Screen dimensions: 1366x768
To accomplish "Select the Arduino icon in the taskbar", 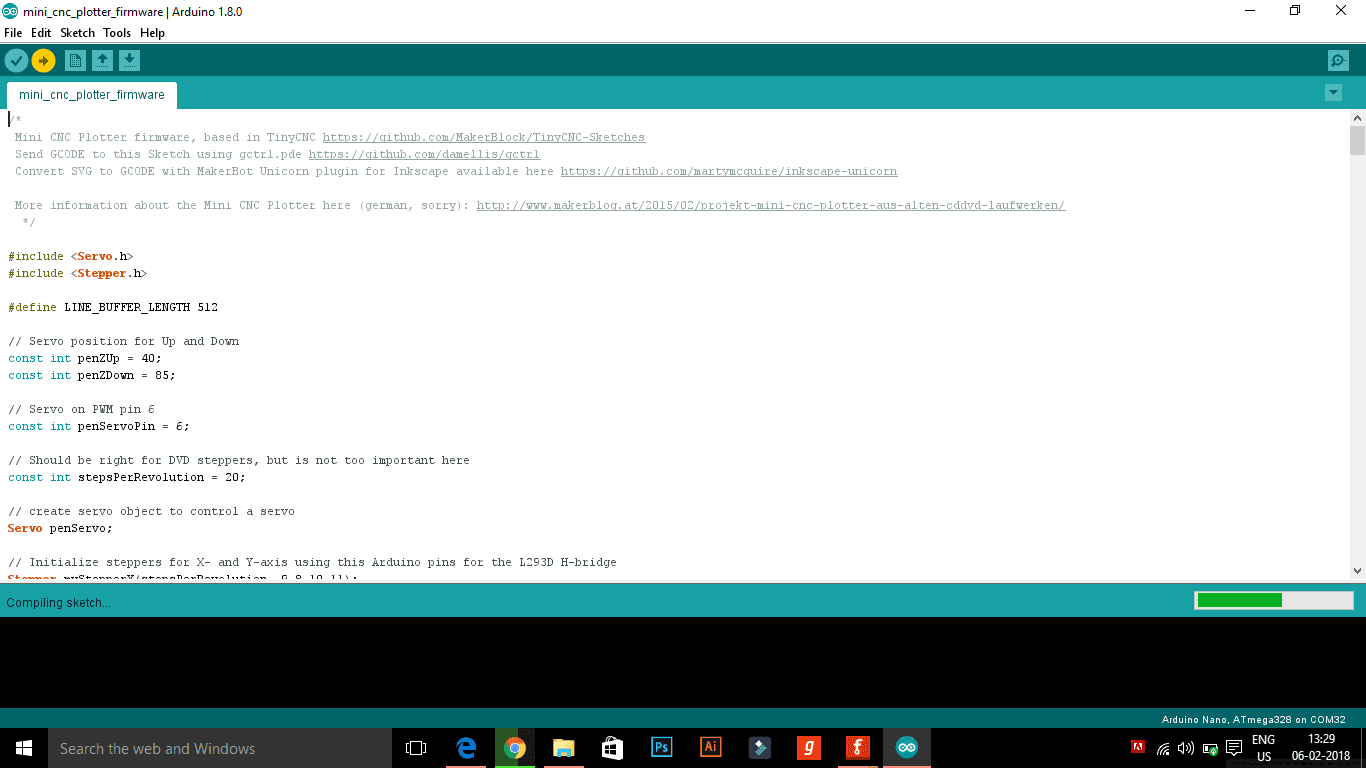I will point(906,747).
